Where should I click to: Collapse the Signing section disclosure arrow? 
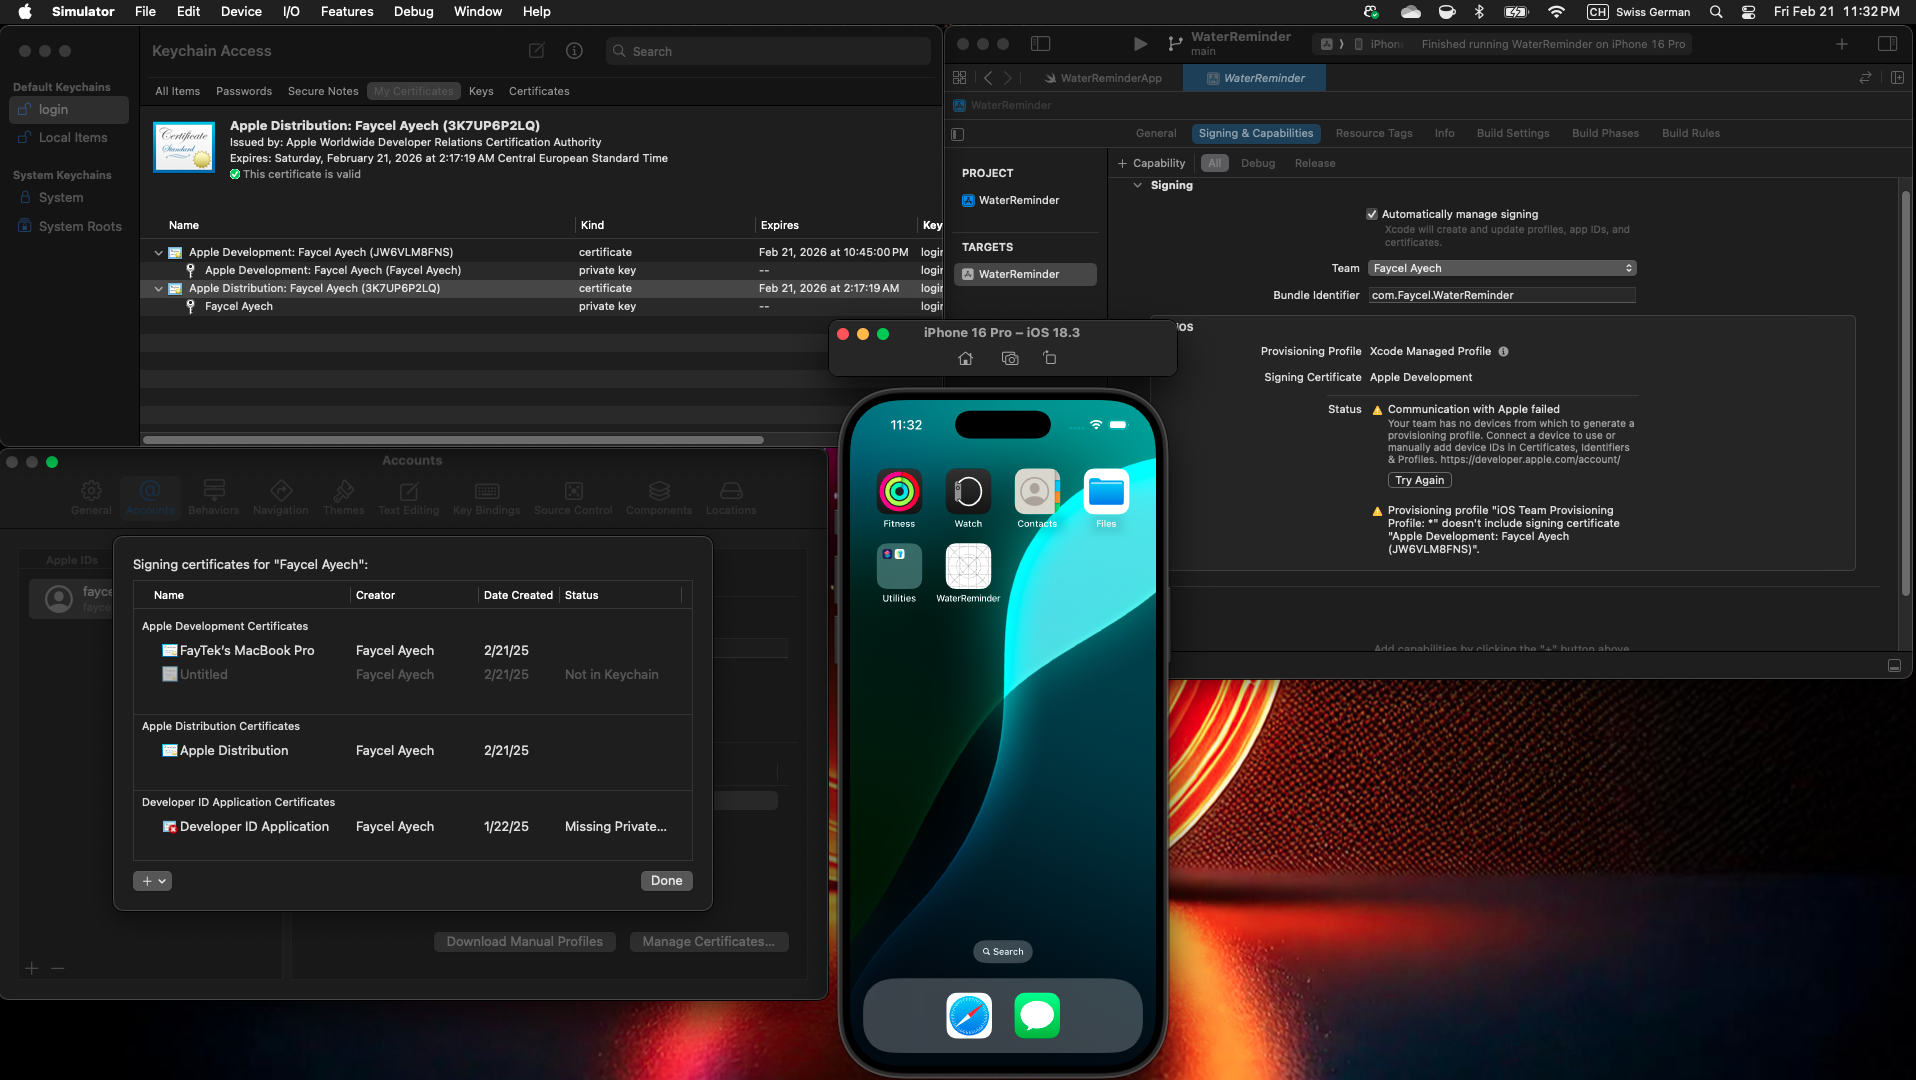point(1137,186)
